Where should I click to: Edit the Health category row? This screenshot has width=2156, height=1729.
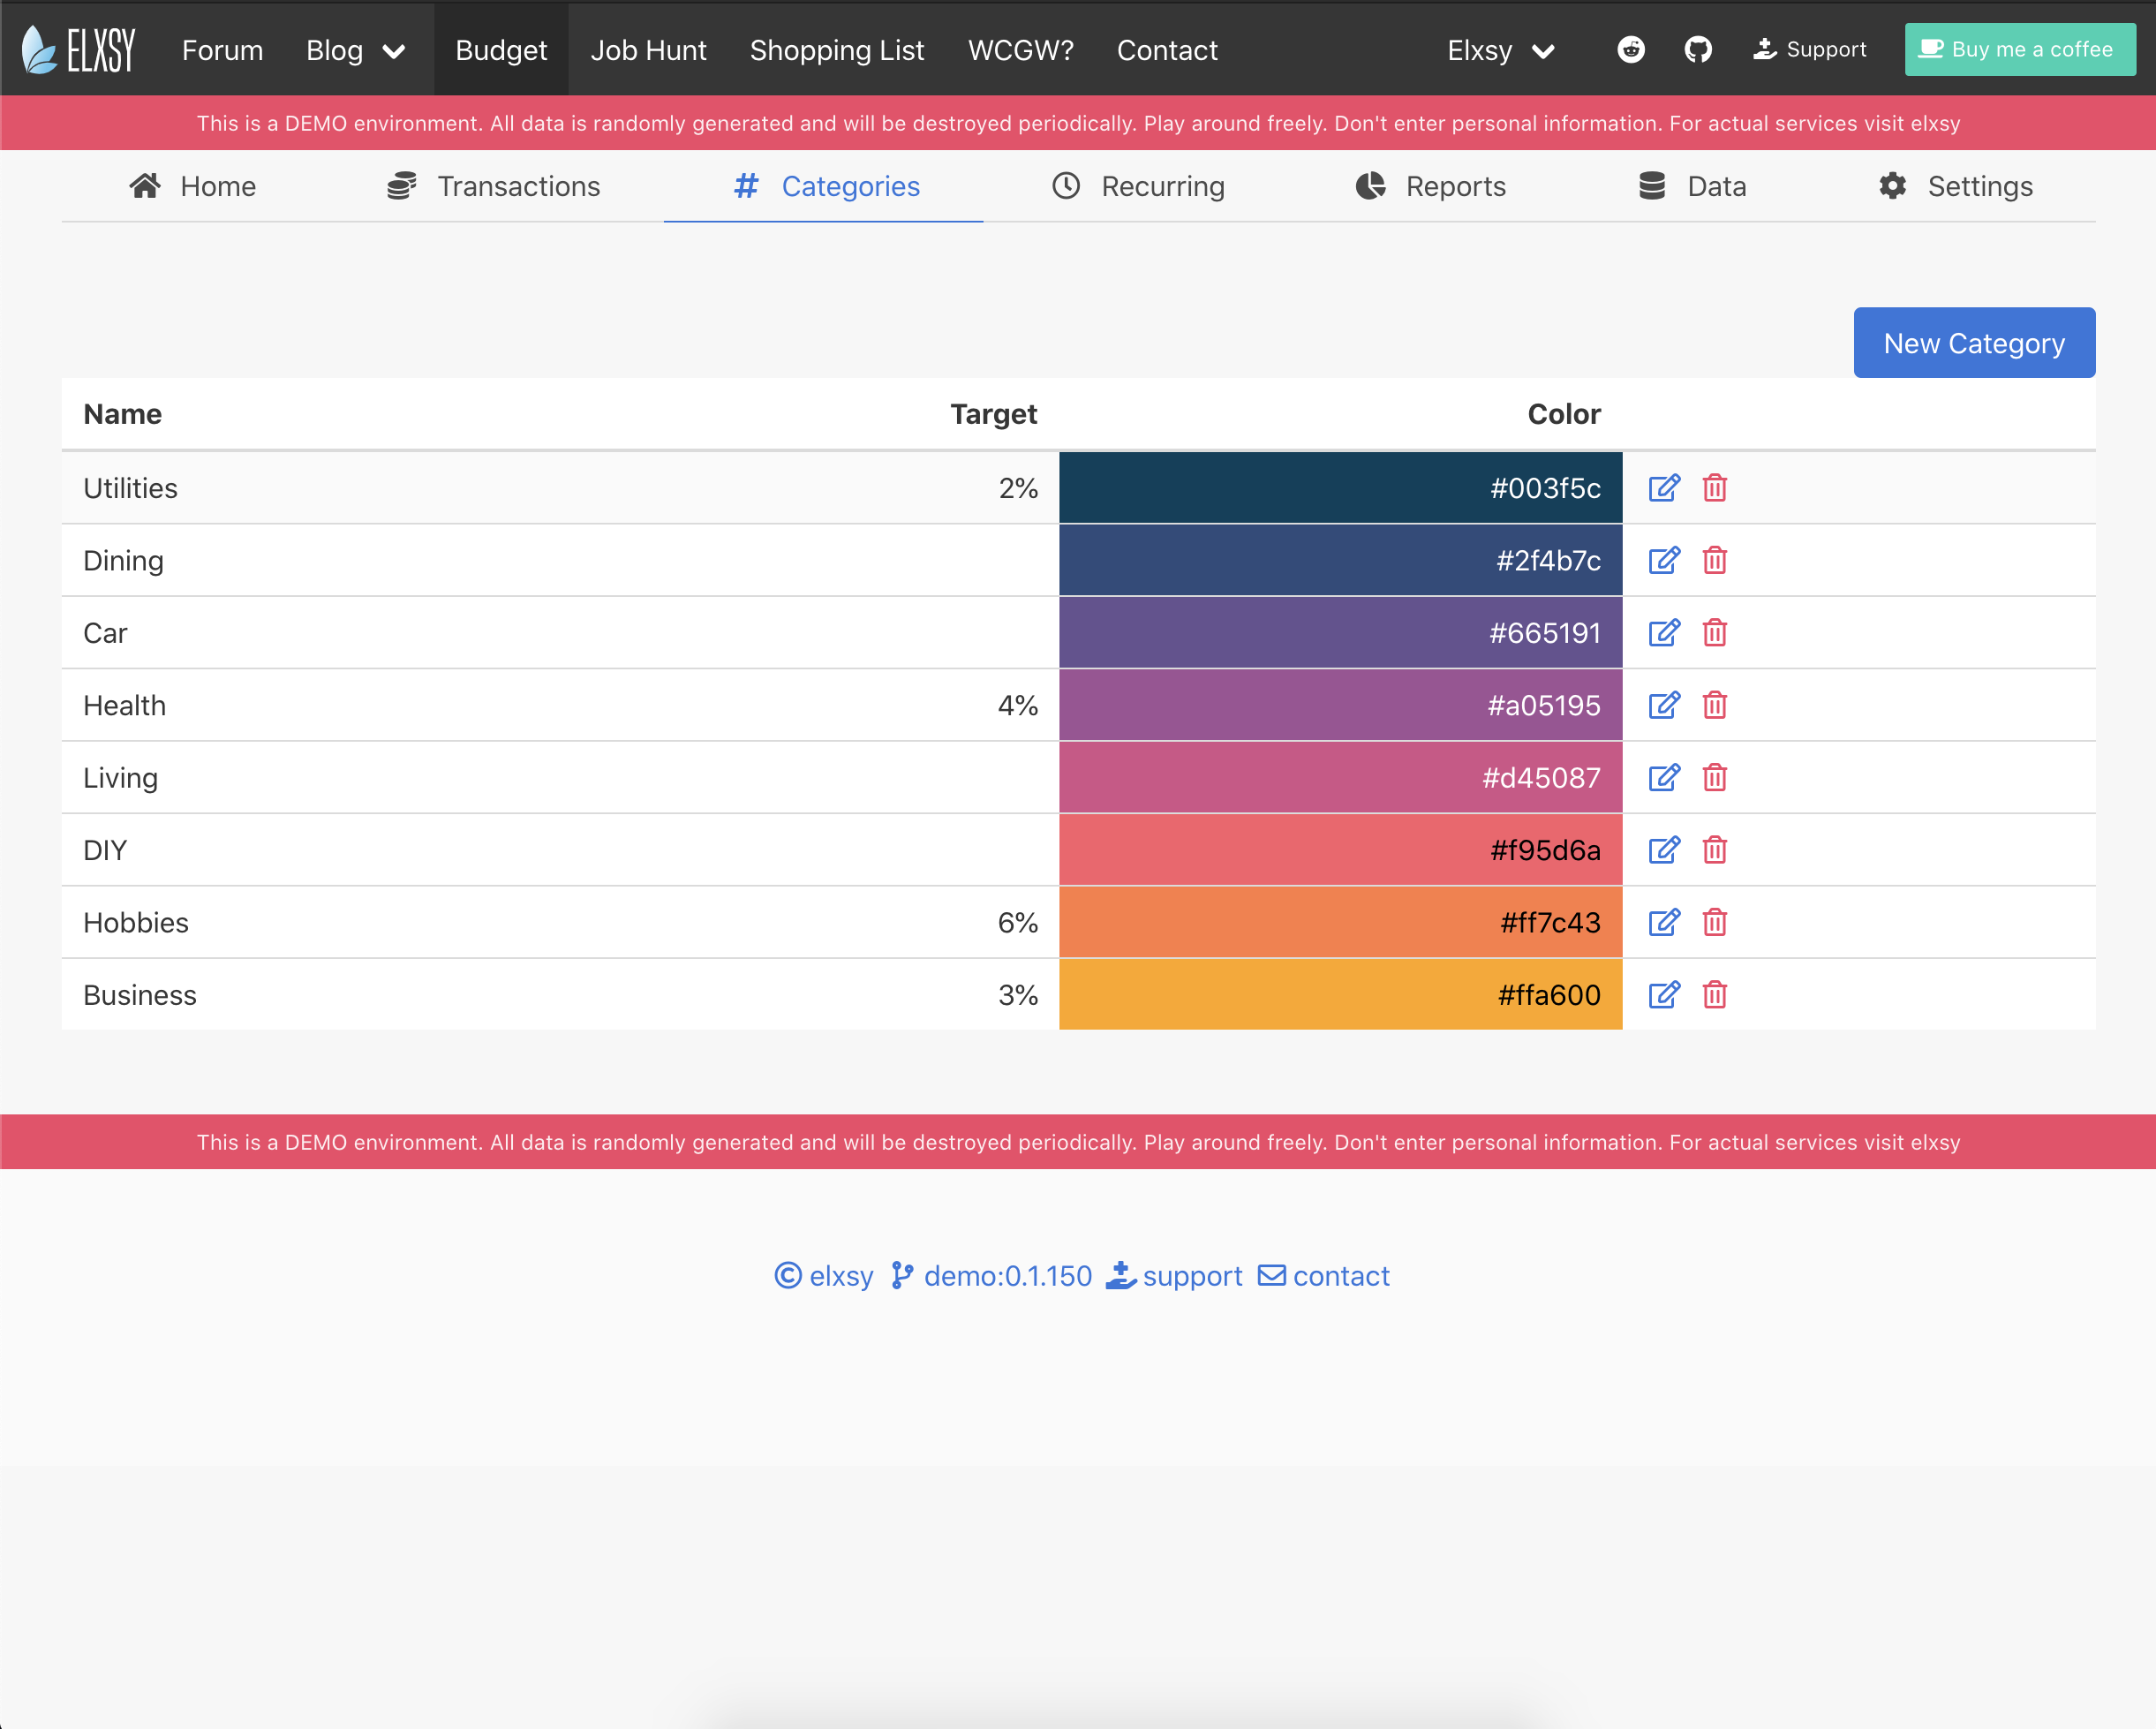[1663, 706]
